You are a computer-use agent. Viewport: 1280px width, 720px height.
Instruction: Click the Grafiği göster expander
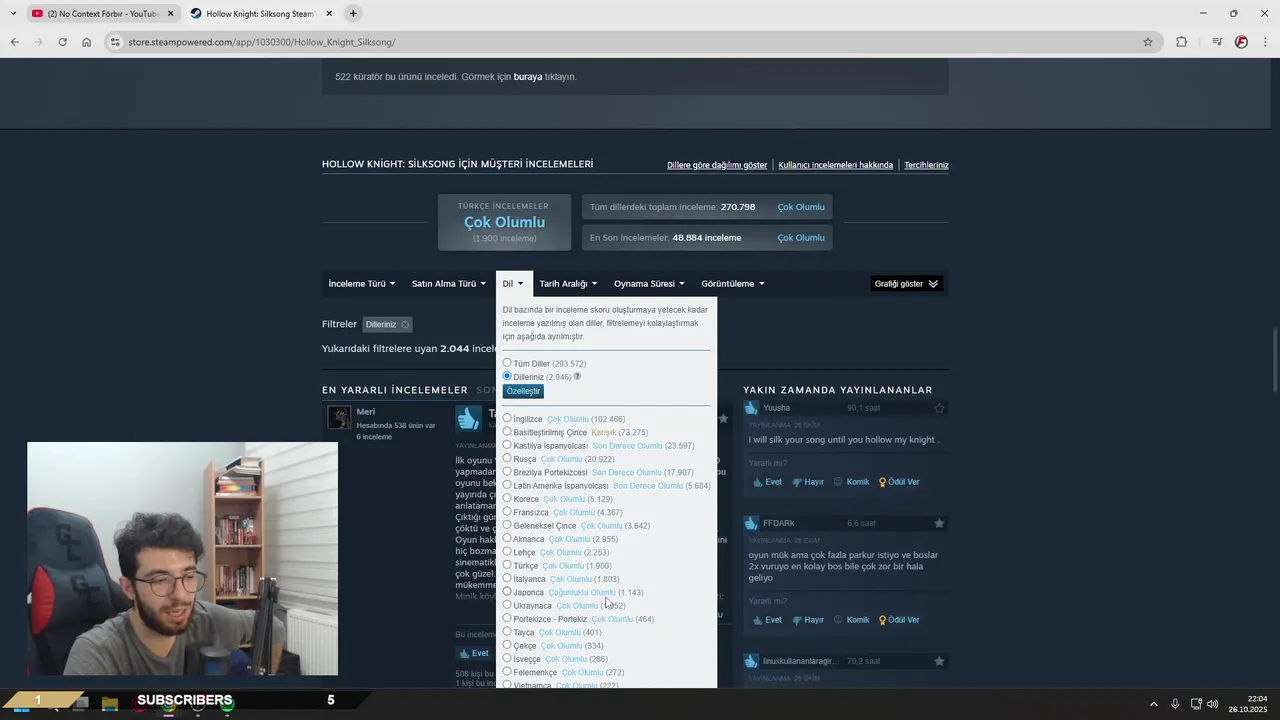coord(907,284)
